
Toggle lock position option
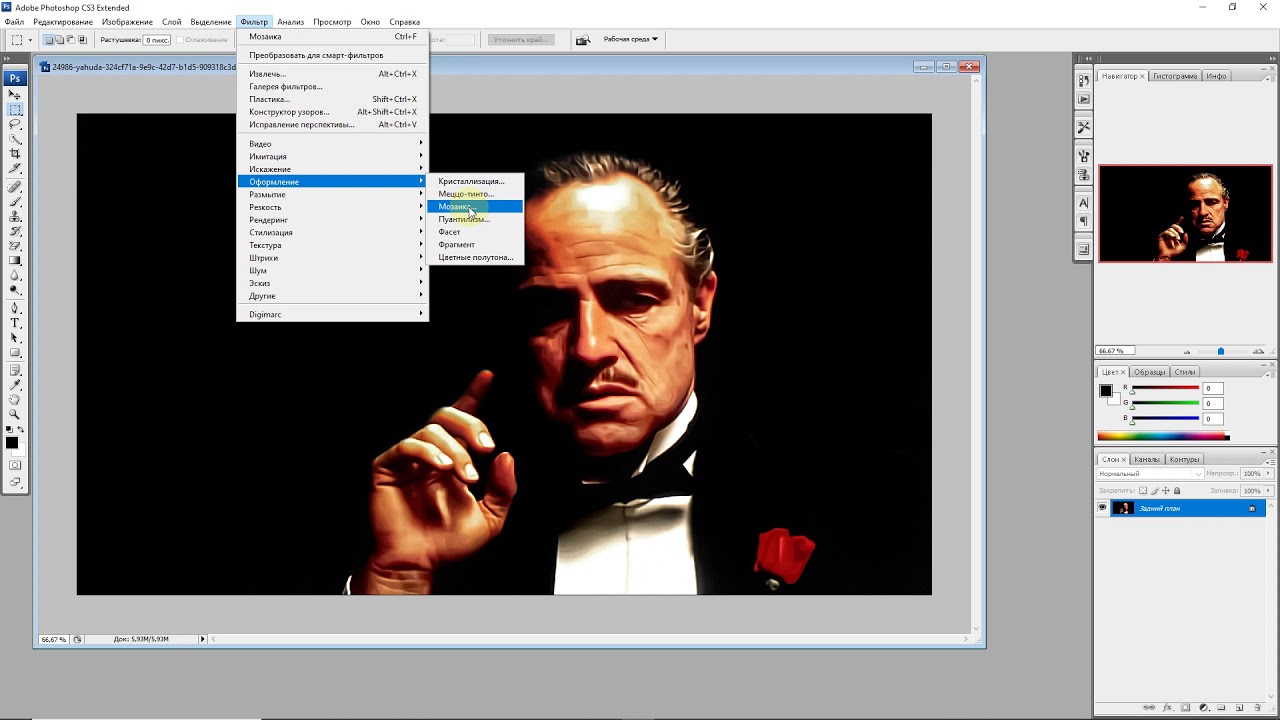click(x=1165, y=490)
